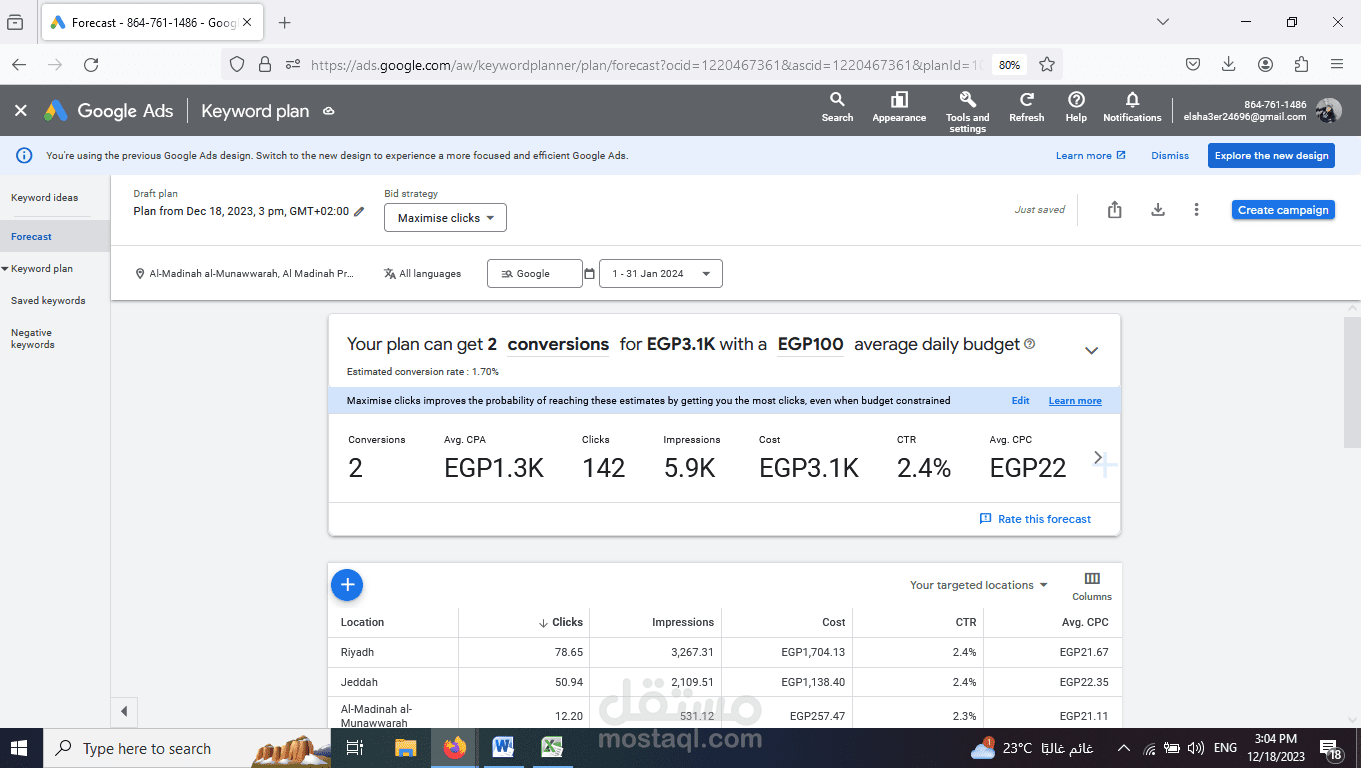Click the Refresh icon in Google Ads header
1361x768 pixels.
(x=1026, y=107)
